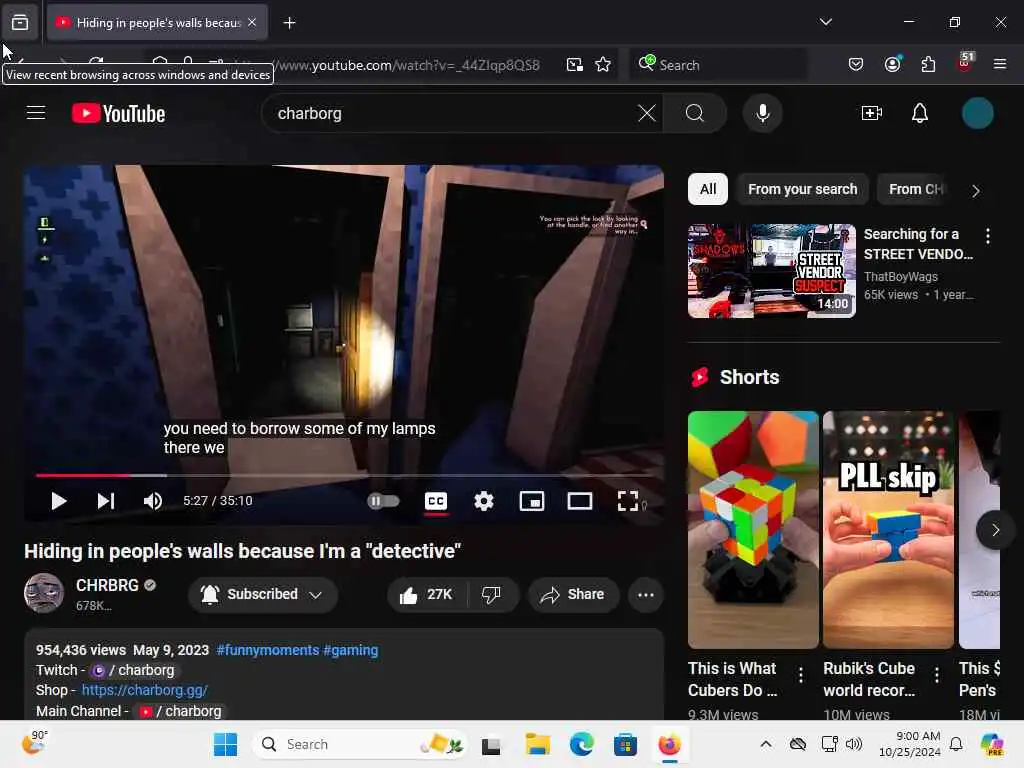The image size is (1024, 768).
Task: Open the Windows Start menu
Action: (225, 744)
